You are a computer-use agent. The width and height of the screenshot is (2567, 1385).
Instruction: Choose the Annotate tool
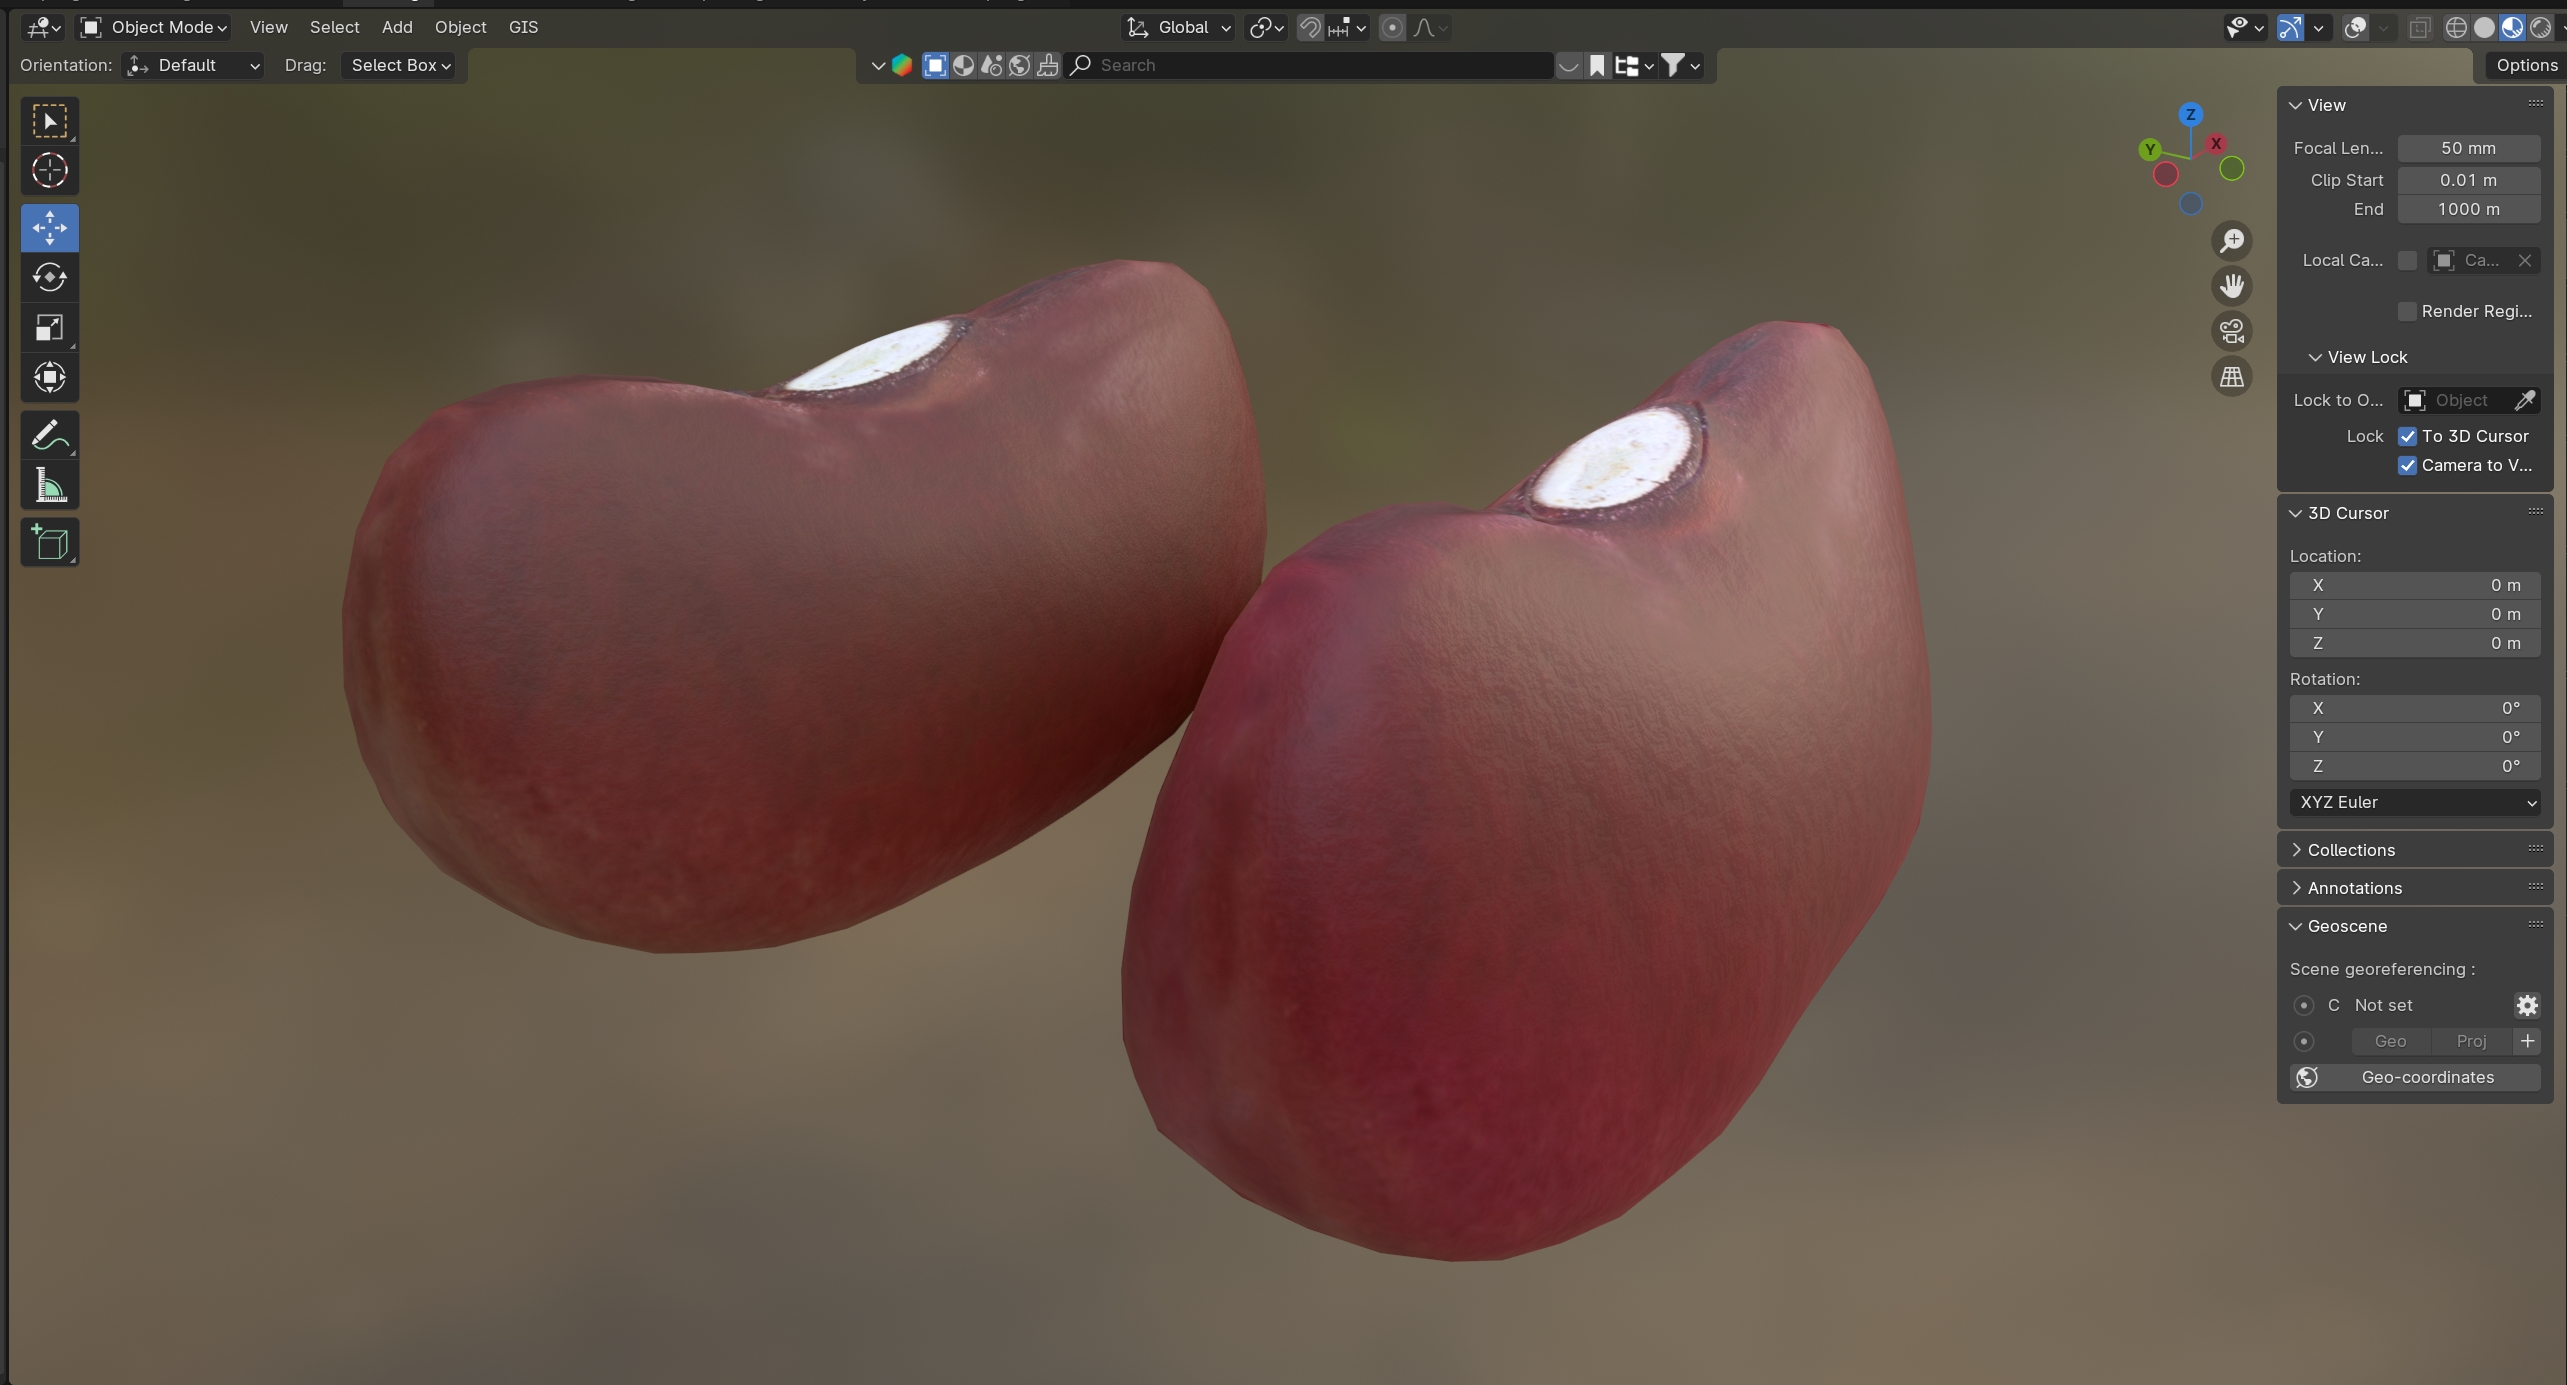(x=49, y=435)
